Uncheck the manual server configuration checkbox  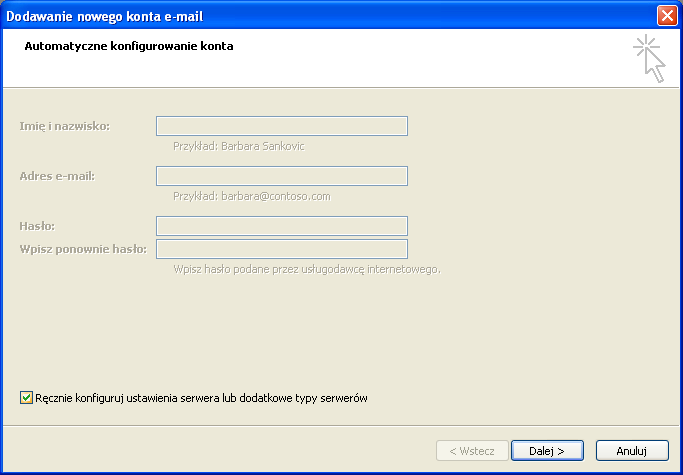coord(26,398)
